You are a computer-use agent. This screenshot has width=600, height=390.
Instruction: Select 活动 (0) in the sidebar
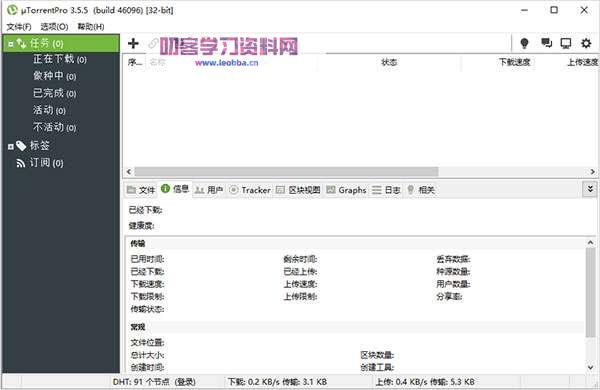point(49,110)
